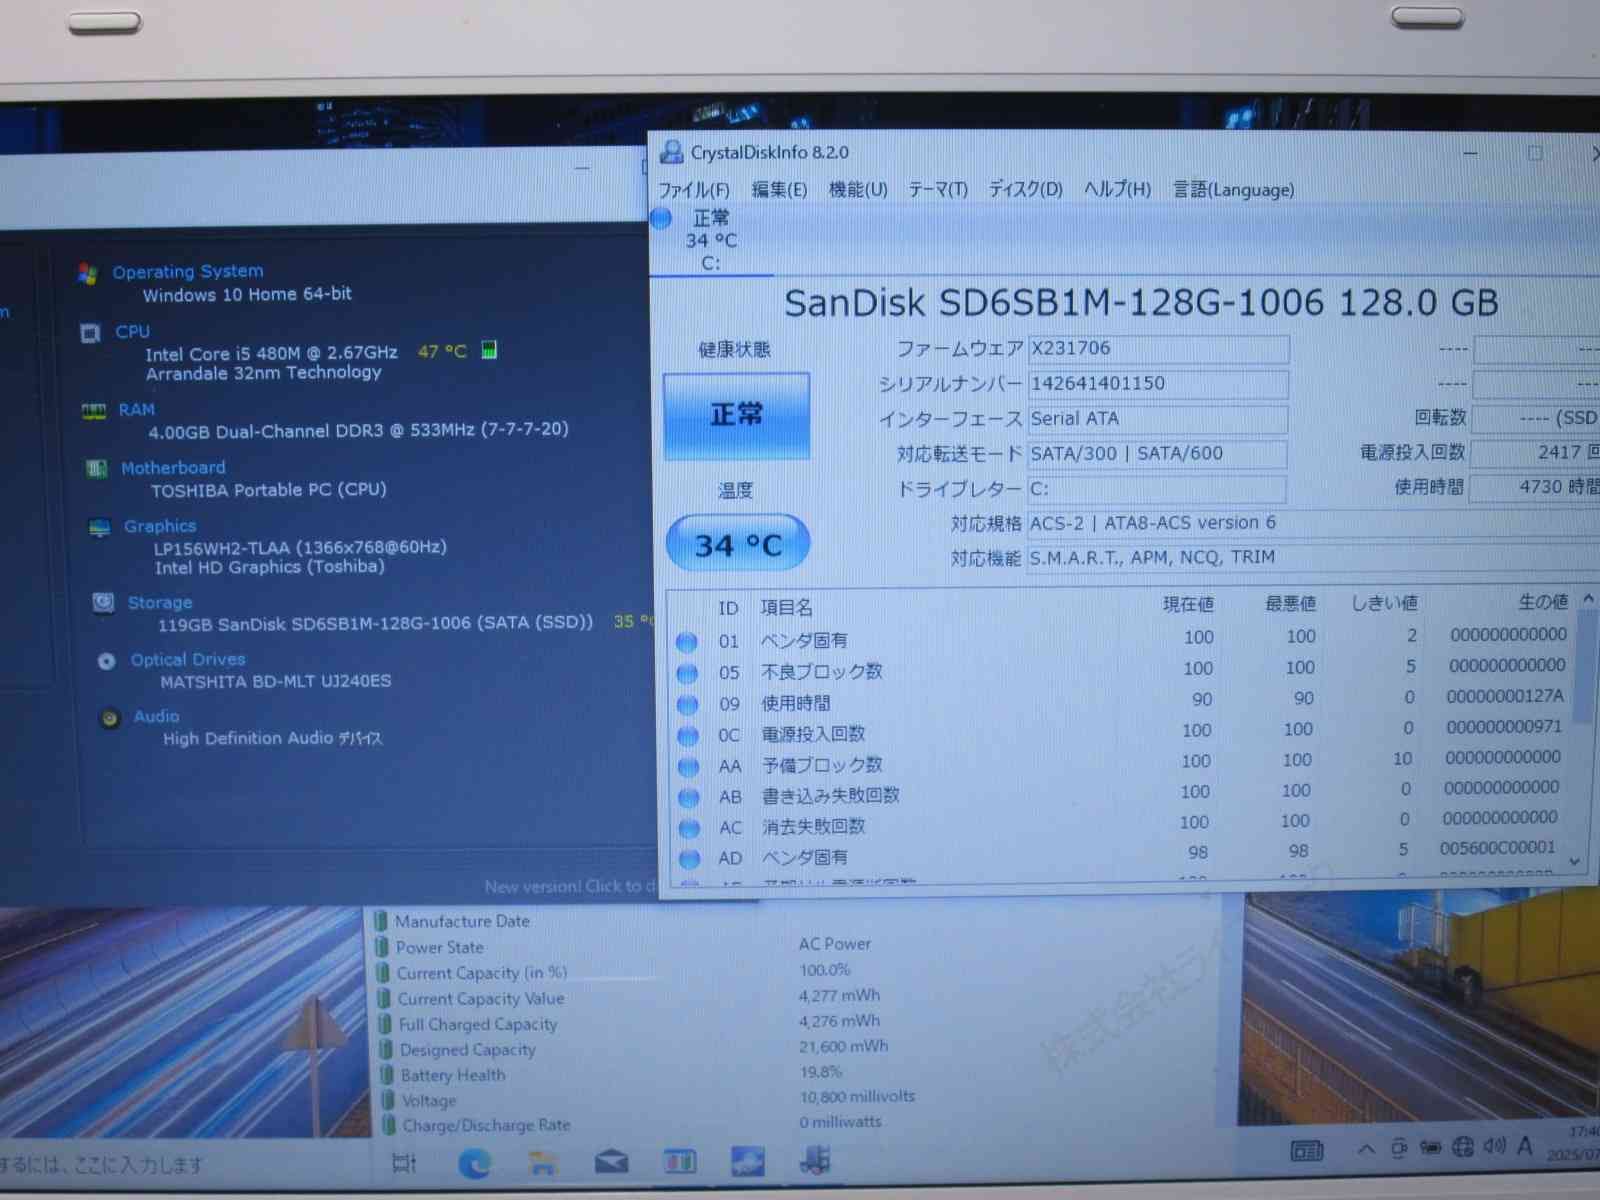Click the SMART list scroll-up arrow
Image resolution: width=1600 pixels, height=1200 pixels.
pyautogui.click(x=1587, y=599)
